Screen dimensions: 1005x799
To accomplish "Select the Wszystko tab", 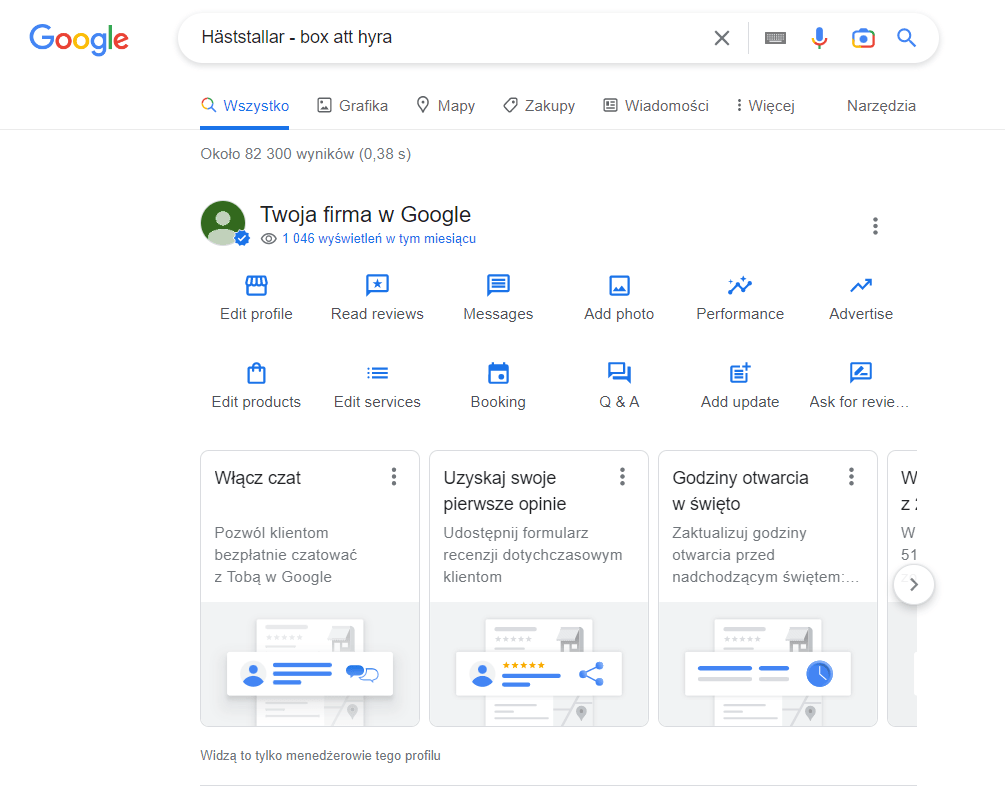I will tap(245, 106).
